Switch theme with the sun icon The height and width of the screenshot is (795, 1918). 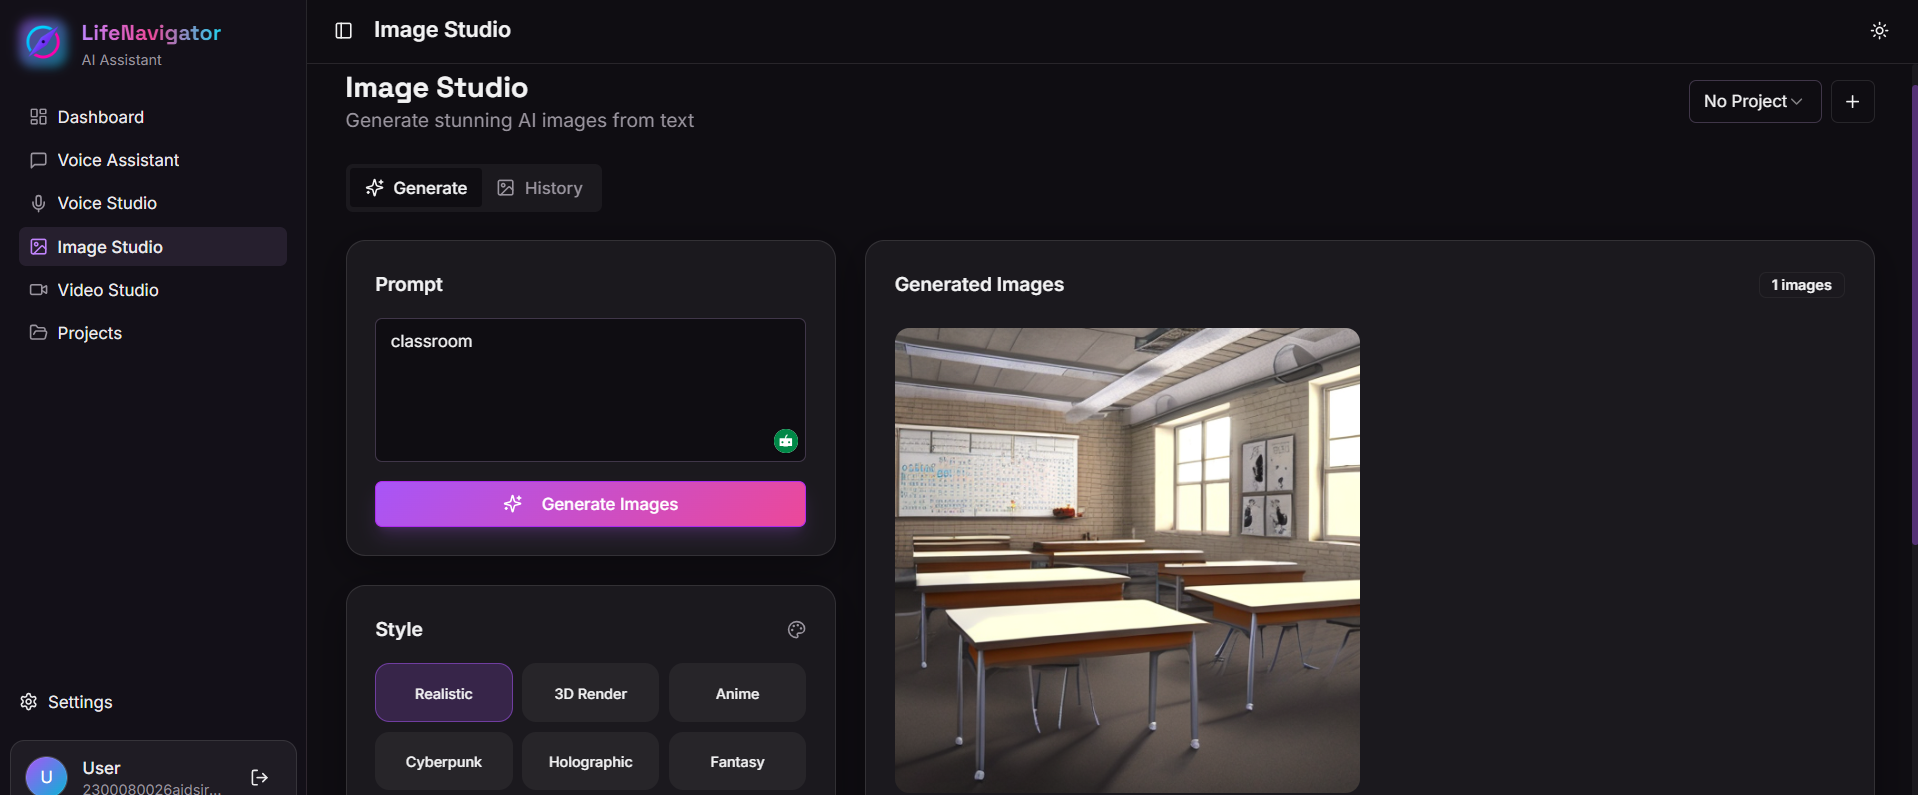[1879, 31]
